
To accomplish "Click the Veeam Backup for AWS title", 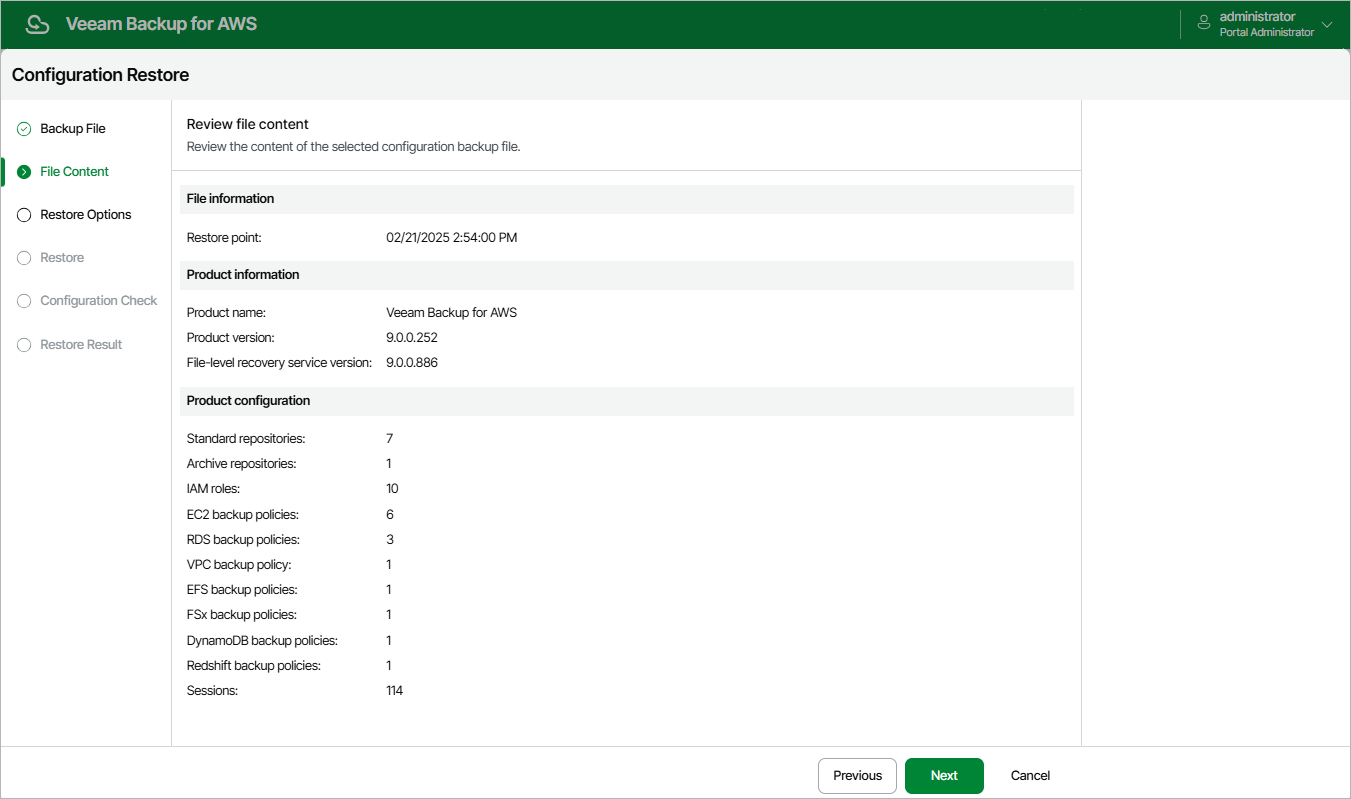I will (x=161, y=24).
